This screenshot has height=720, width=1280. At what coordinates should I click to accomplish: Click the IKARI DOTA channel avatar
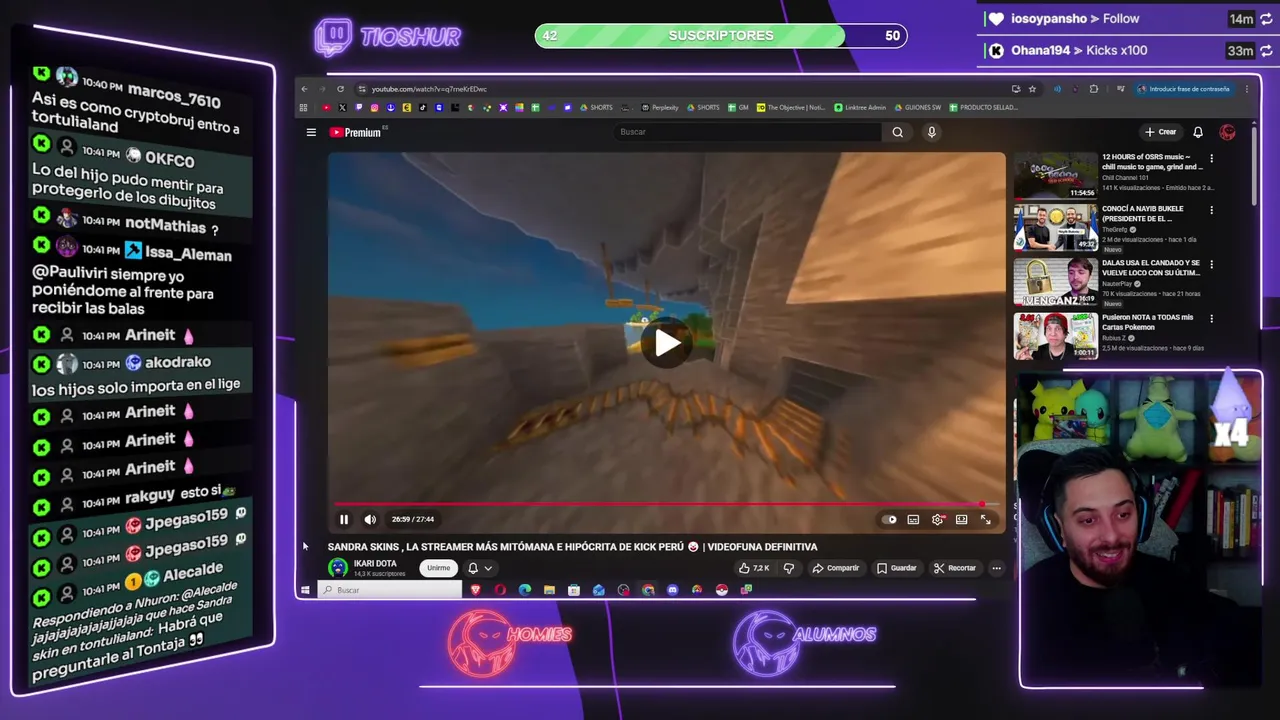338,568
